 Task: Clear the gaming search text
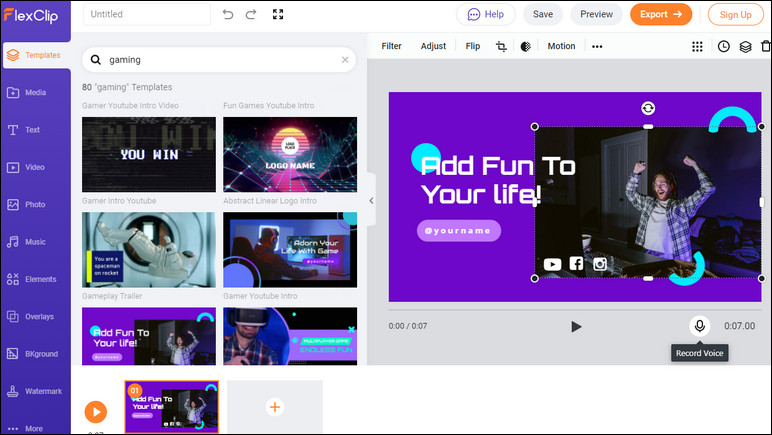pyautogui.click(x=345, y=60)
